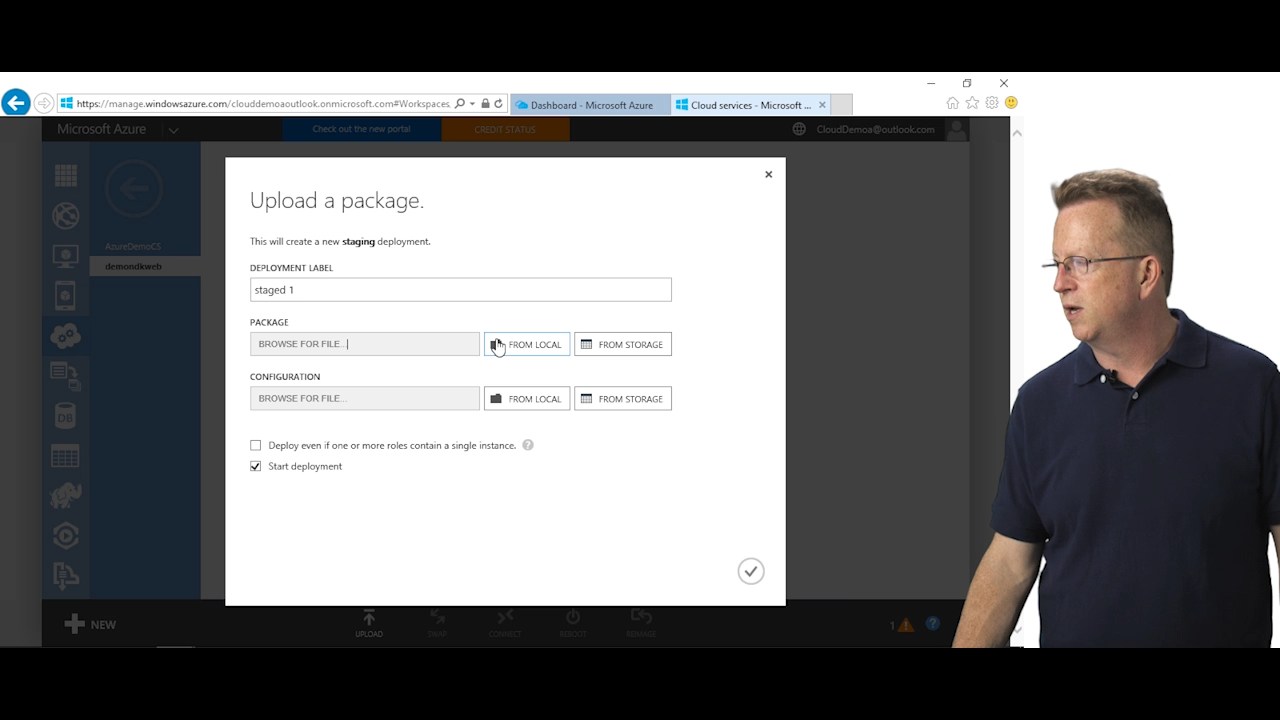Open the Credit Status banner
Image resolution: width=1280 pixels, height=720 pixels.
click(x=505, y=129)
